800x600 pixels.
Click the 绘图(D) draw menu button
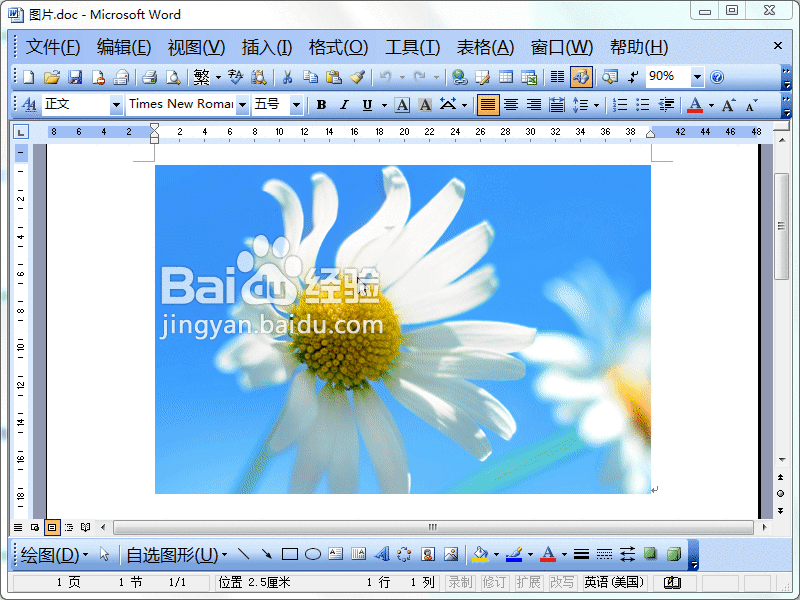54,555
